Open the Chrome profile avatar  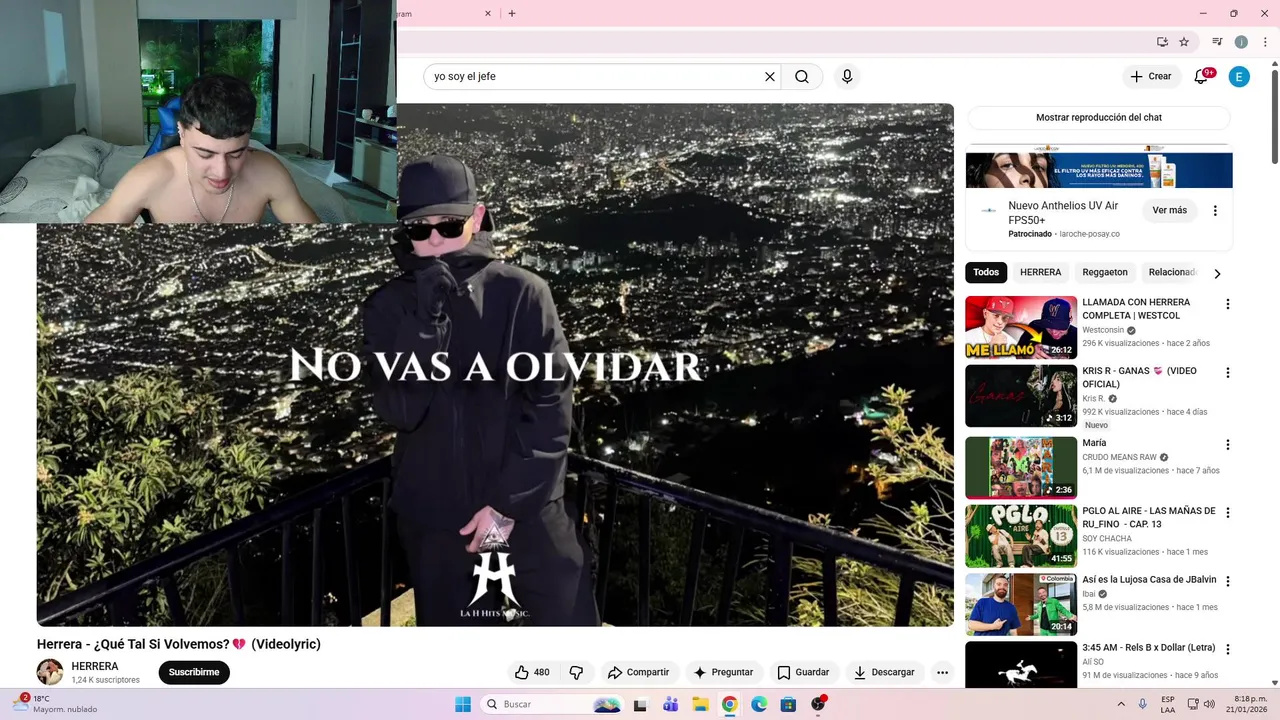coord(1241,42)
